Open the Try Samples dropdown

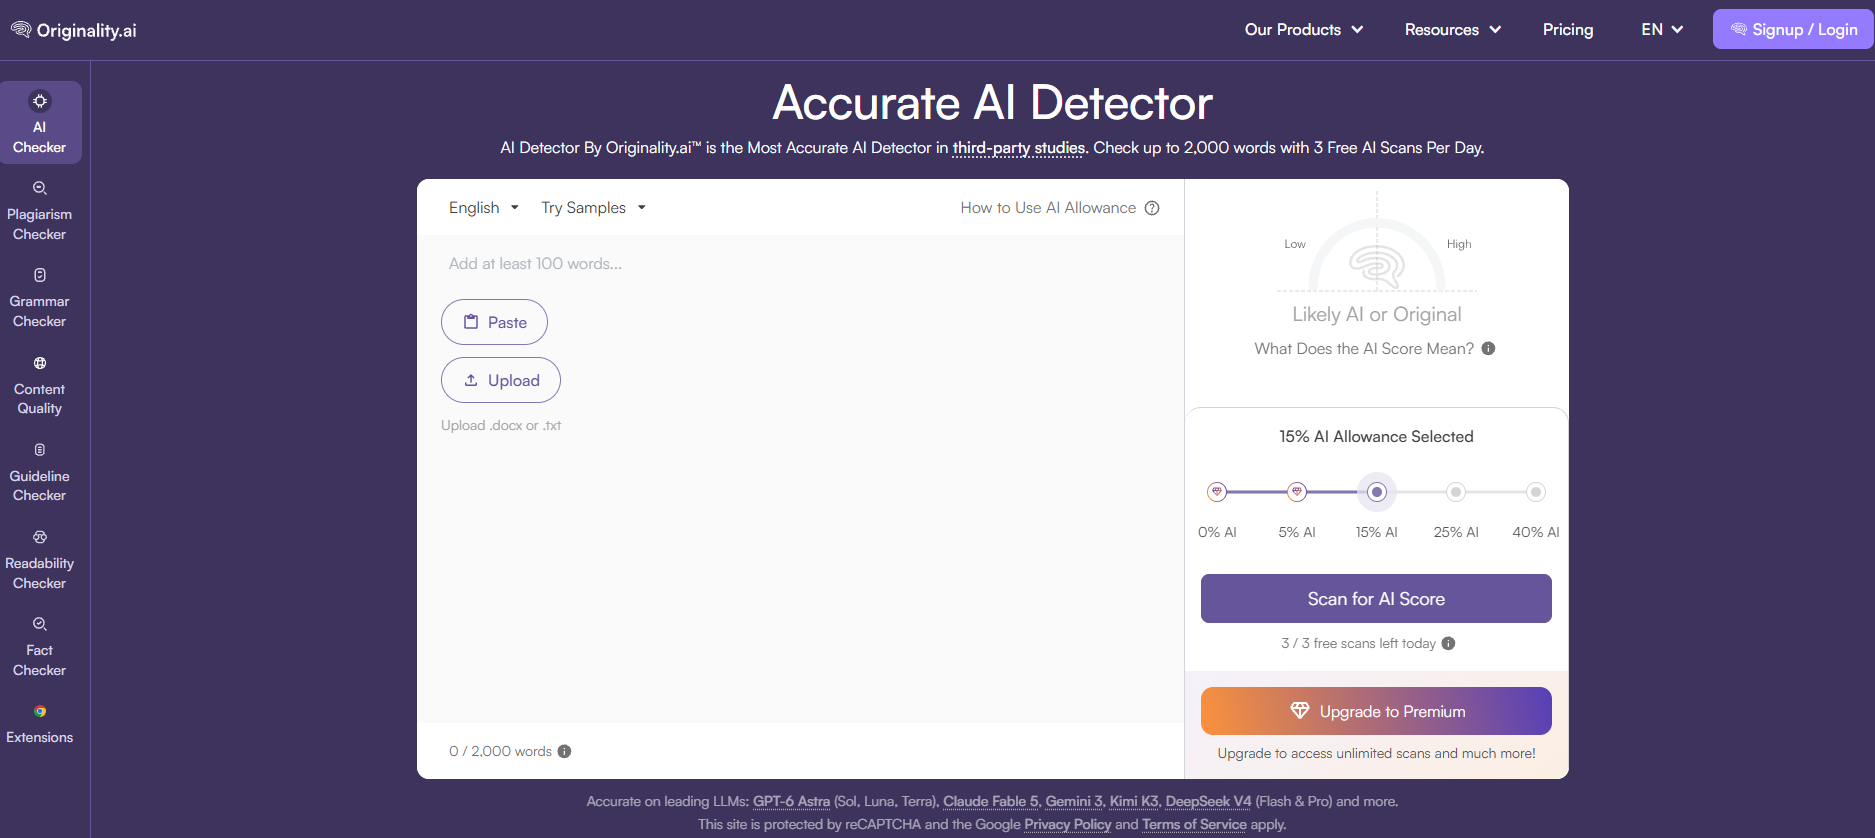click(594, 207)
